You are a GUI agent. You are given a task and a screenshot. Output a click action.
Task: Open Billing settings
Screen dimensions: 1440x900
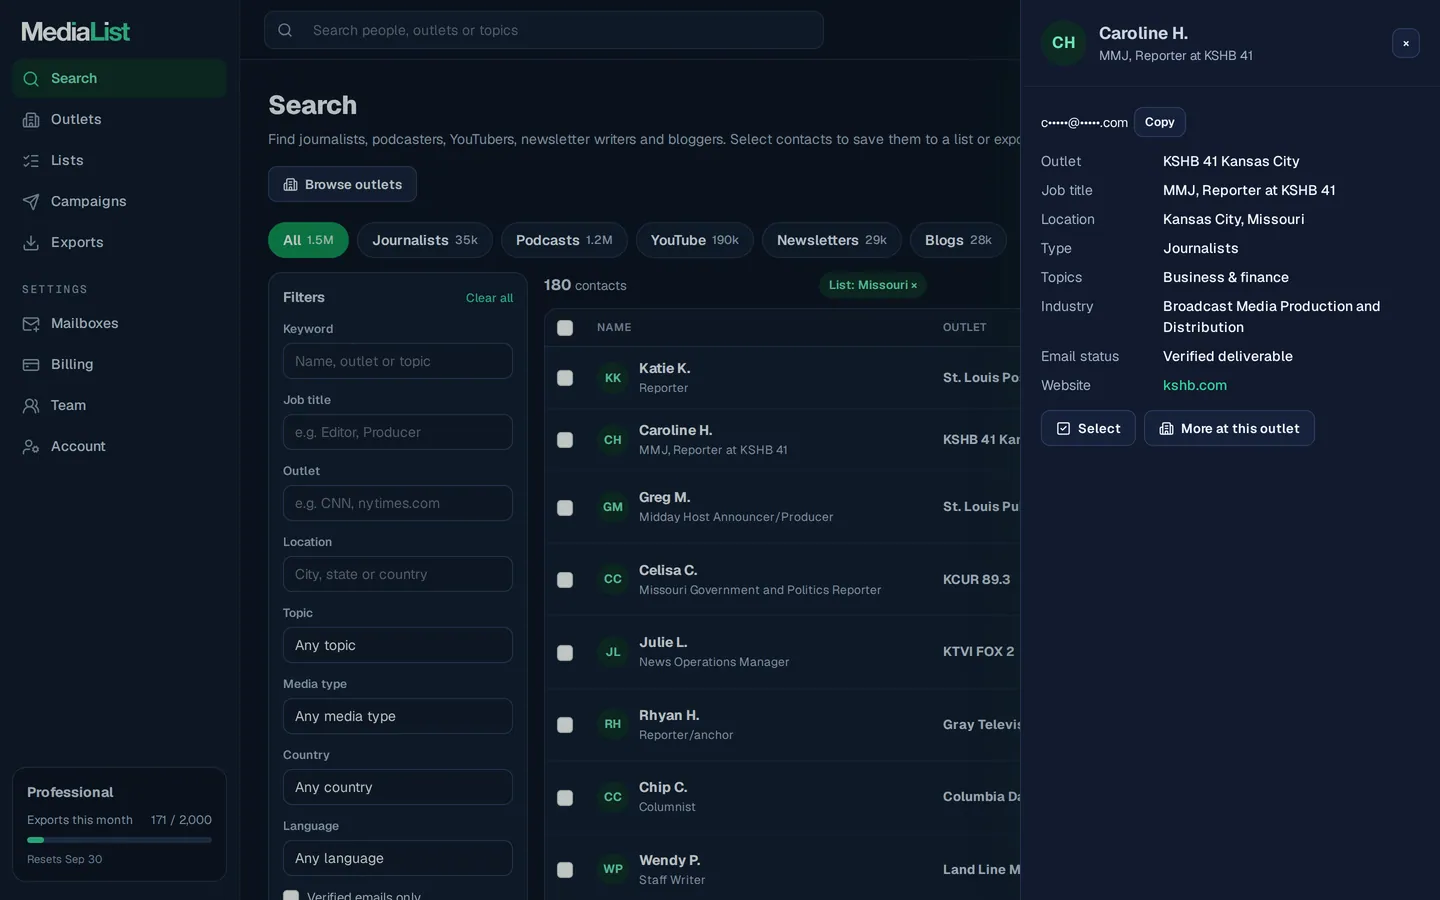tap(119, 364)
